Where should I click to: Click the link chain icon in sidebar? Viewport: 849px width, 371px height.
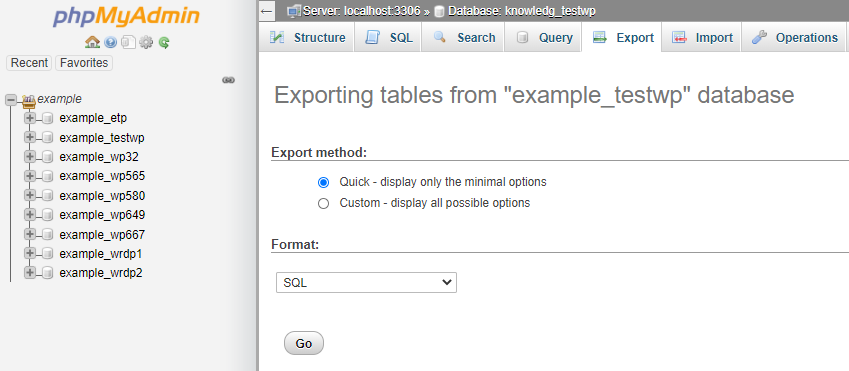228,80
